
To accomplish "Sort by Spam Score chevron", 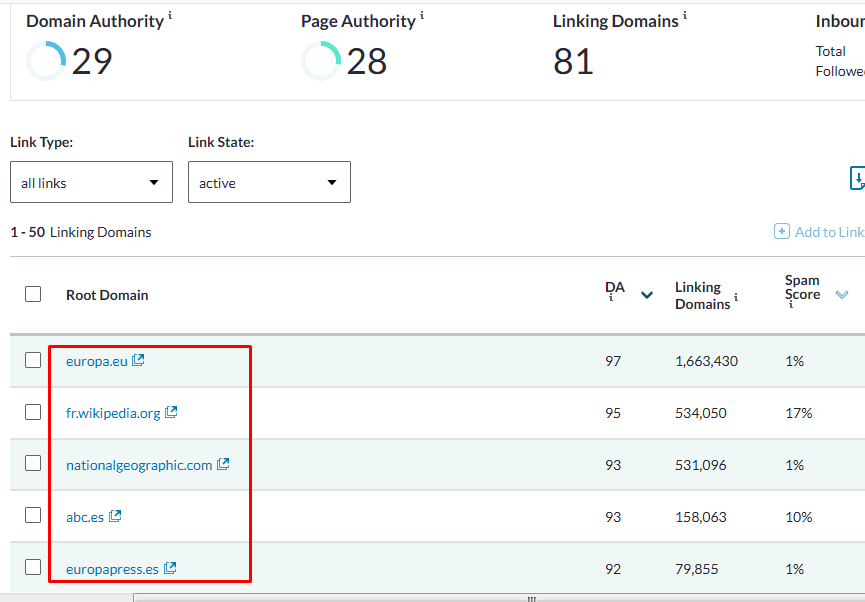I will pyautogui.click(x=841, y=294).
